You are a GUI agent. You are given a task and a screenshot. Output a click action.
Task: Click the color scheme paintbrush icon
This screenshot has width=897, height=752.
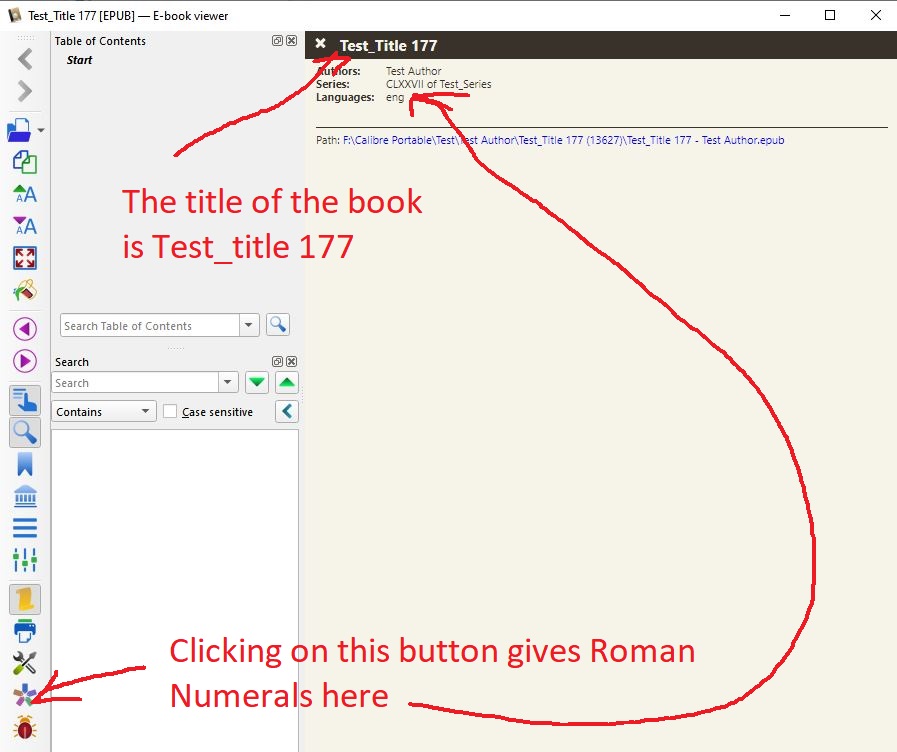click(x=25, y=291)
